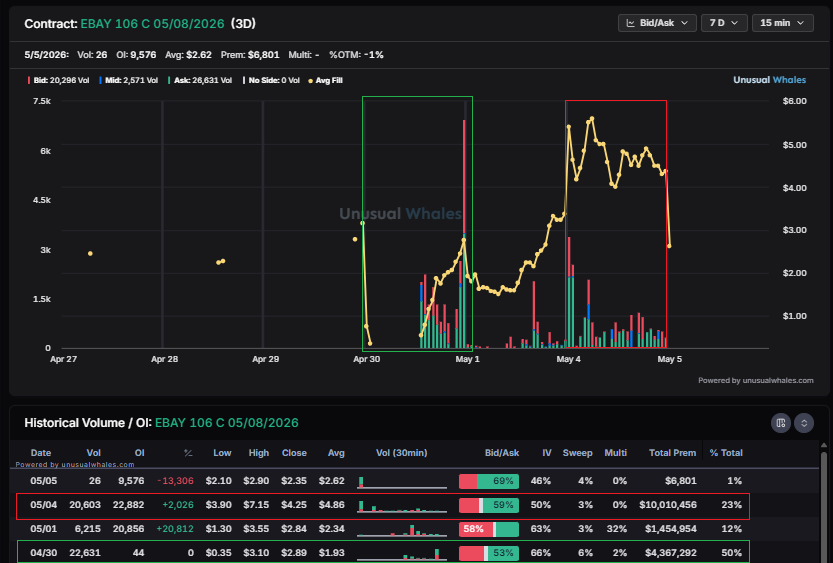Toggle the No Side volume legend
Screen dimensions: 833x563
point(271,80)
